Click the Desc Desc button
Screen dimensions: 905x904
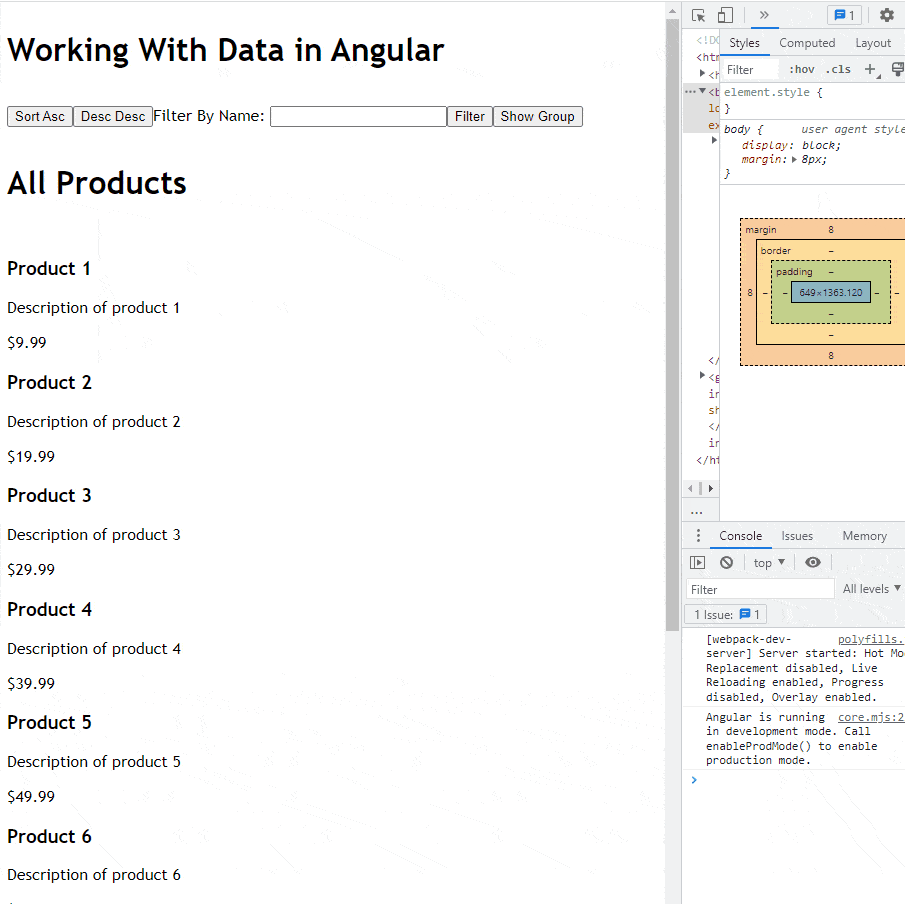pos(113,116)
